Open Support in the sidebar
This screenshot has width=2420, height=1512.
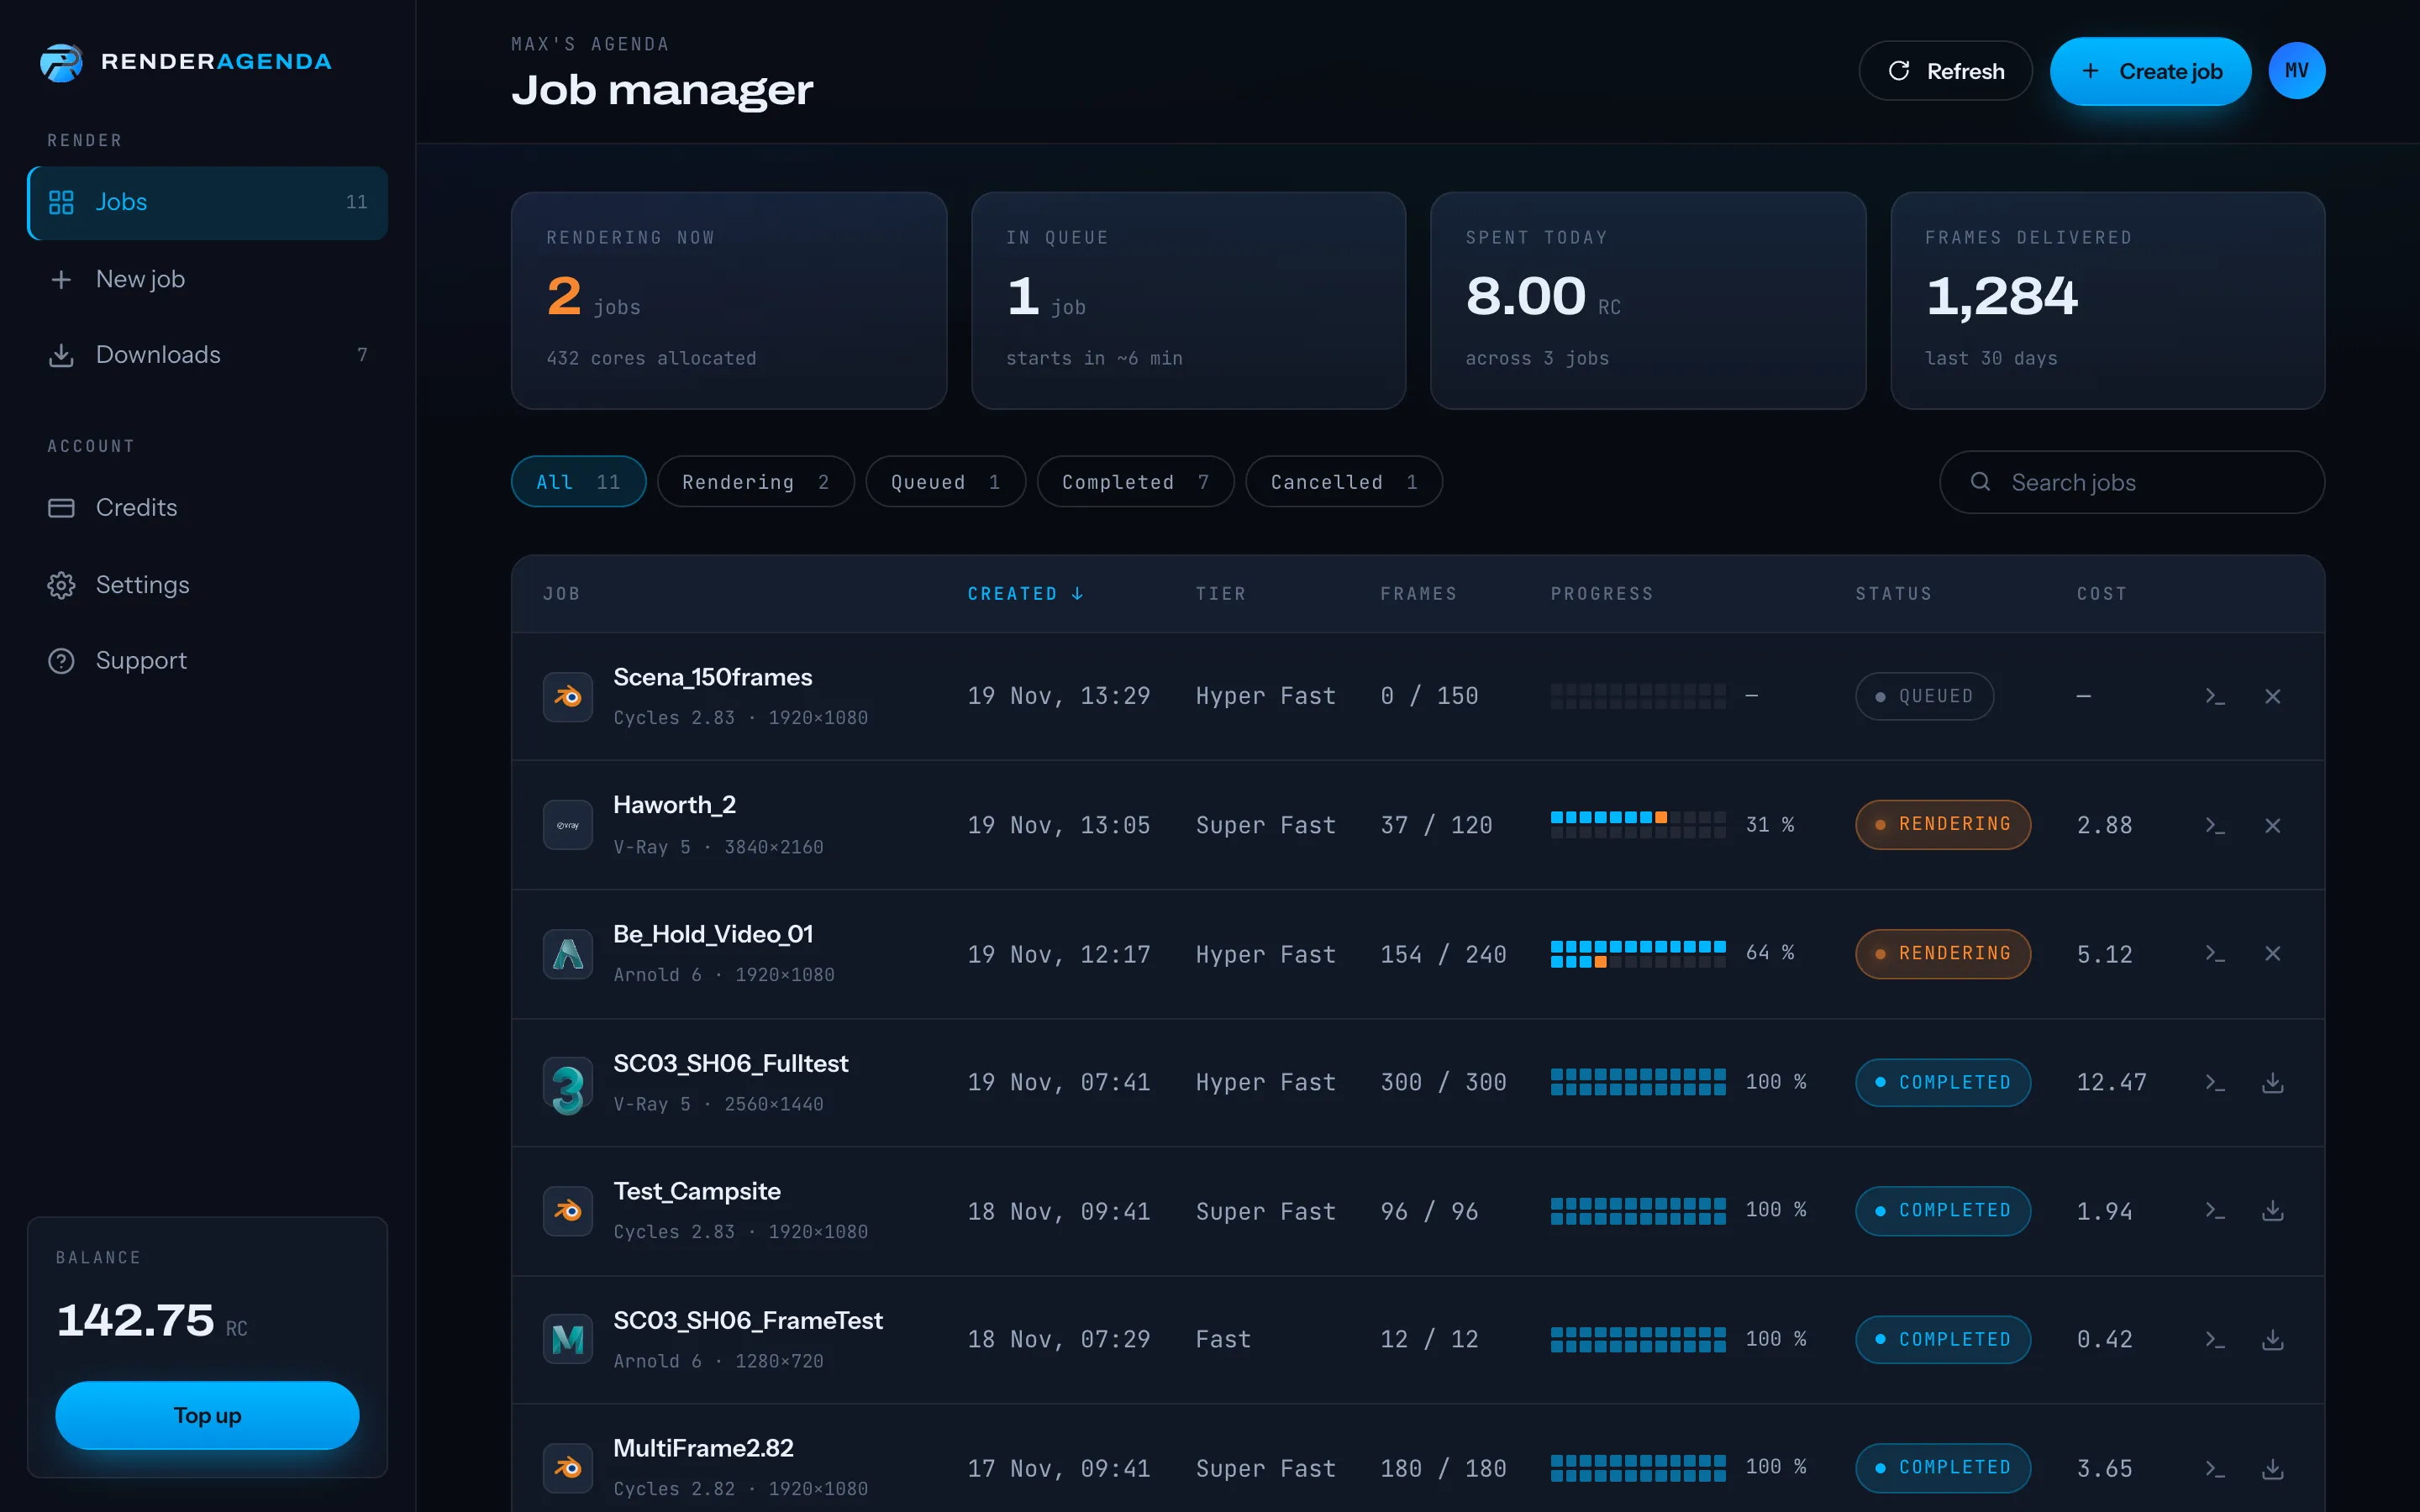(x=208, y=661)
